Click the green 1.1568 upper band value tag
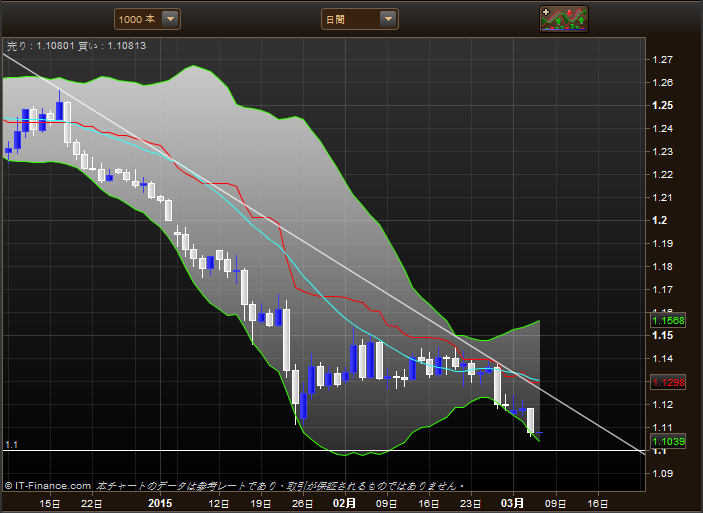This screenshot has width=703, height=513. click(x=668, y=320)
